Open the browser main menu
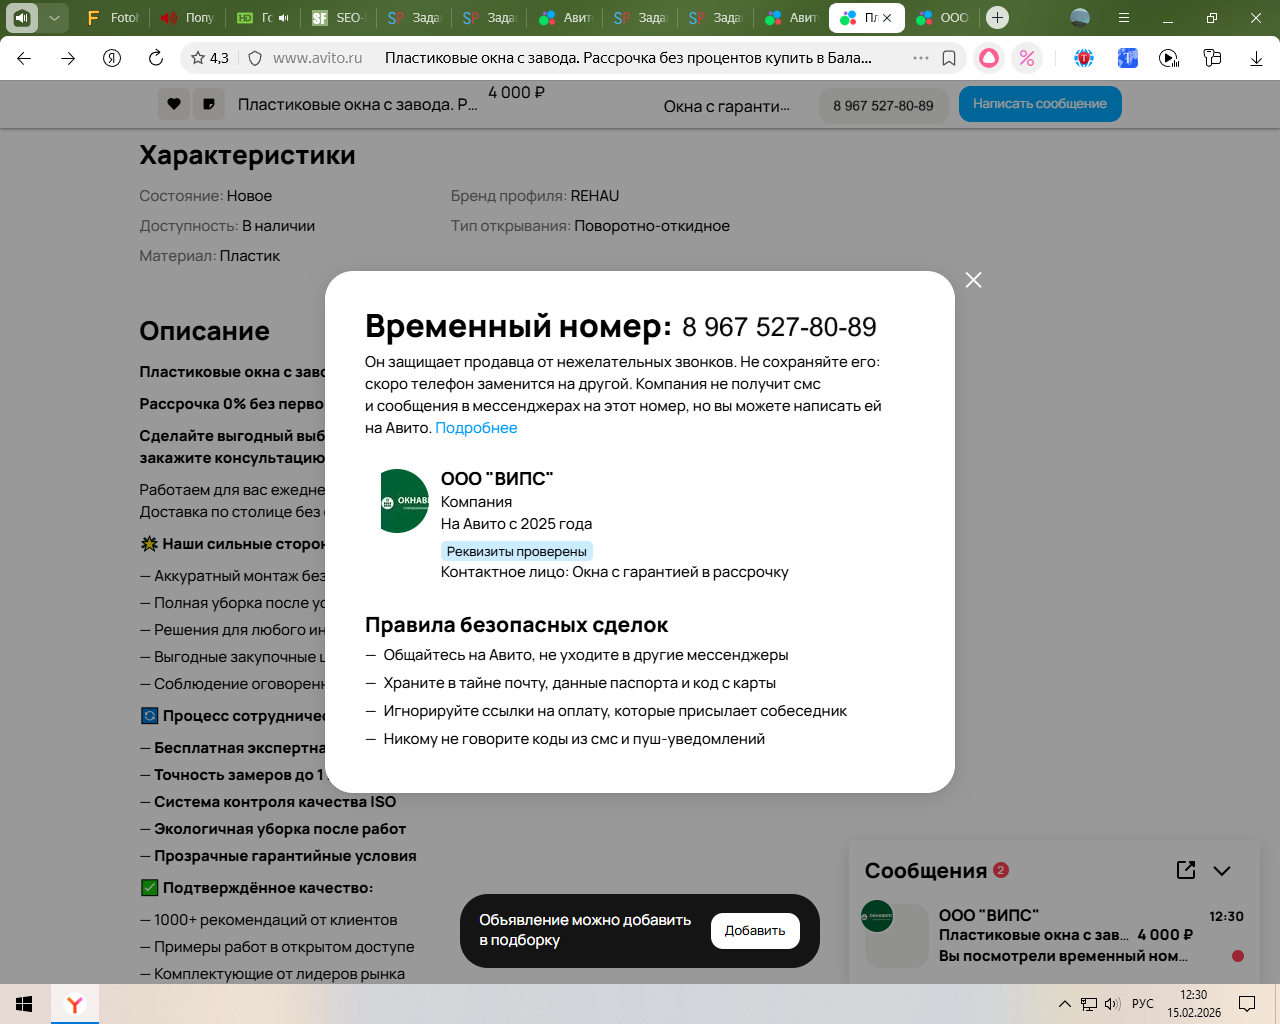This screenshot has height=1024, width=1280. (x=1124, y=18)
